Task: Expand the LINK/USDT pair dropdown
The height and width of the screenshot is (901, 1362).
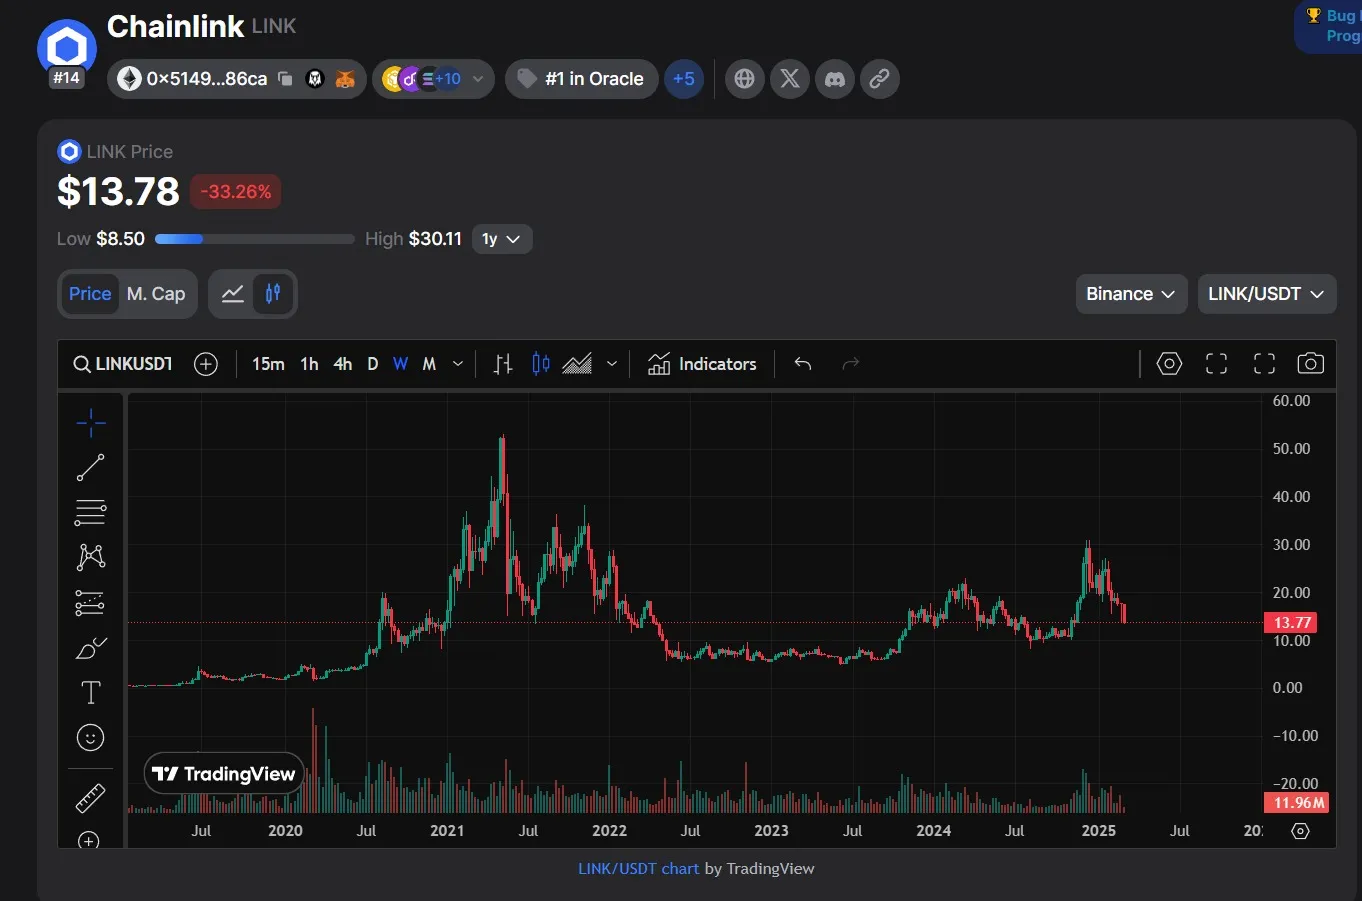Action: (x=1266, y=294)
